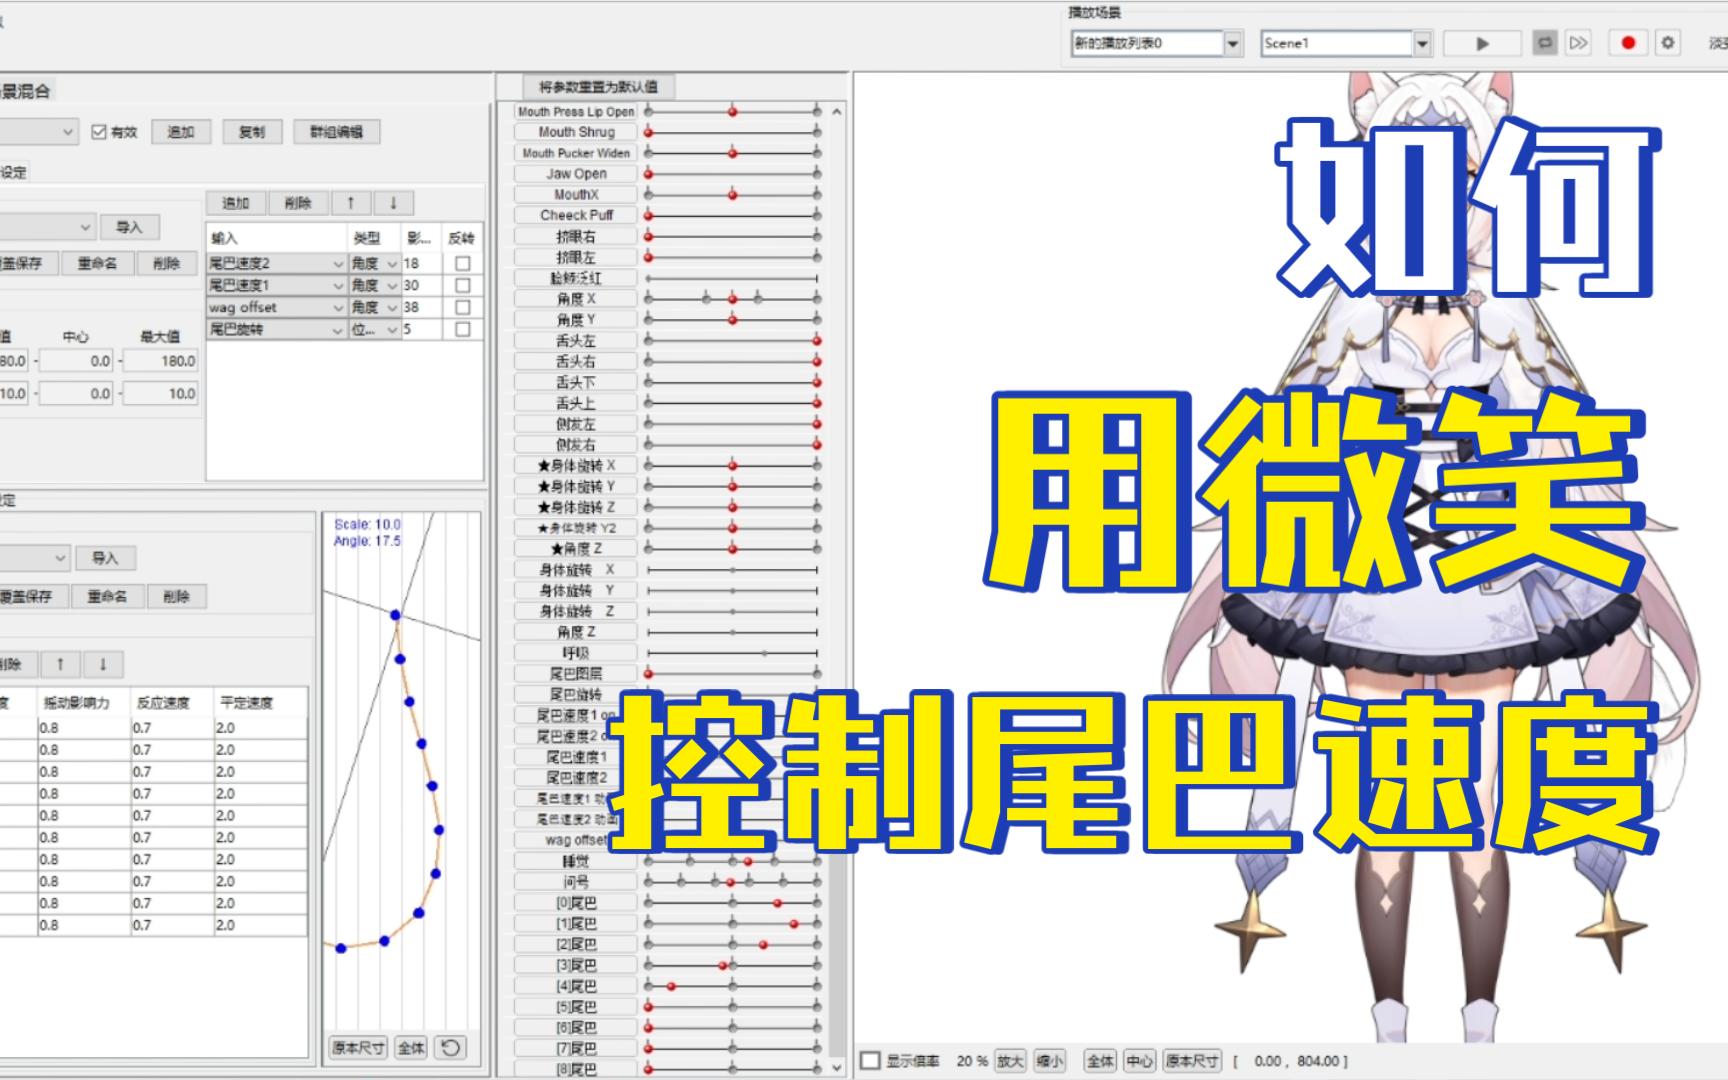This screenshot has width=1728, height=1080.
Task: Start recording with the red record icon
Action: (x=1628, y=43)
